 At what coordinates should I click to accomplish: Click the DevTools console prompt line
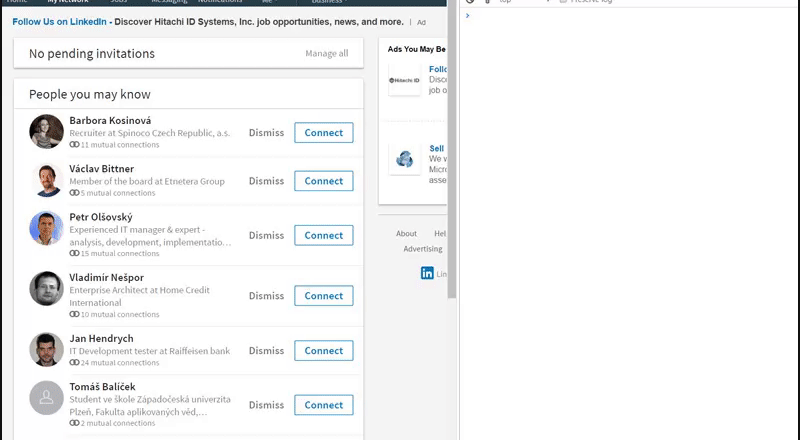click(630, 16)
